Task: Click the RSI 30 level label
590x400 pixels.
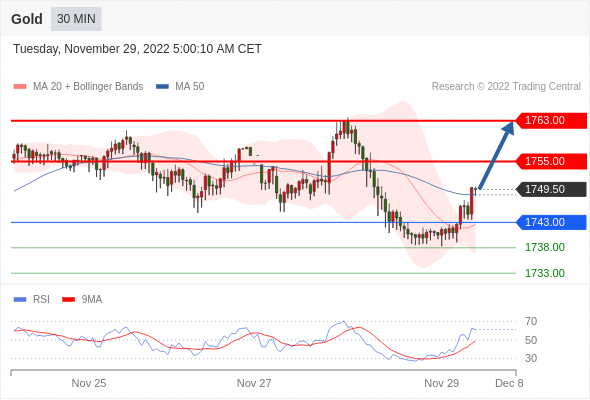Action: tap(531, 358)
